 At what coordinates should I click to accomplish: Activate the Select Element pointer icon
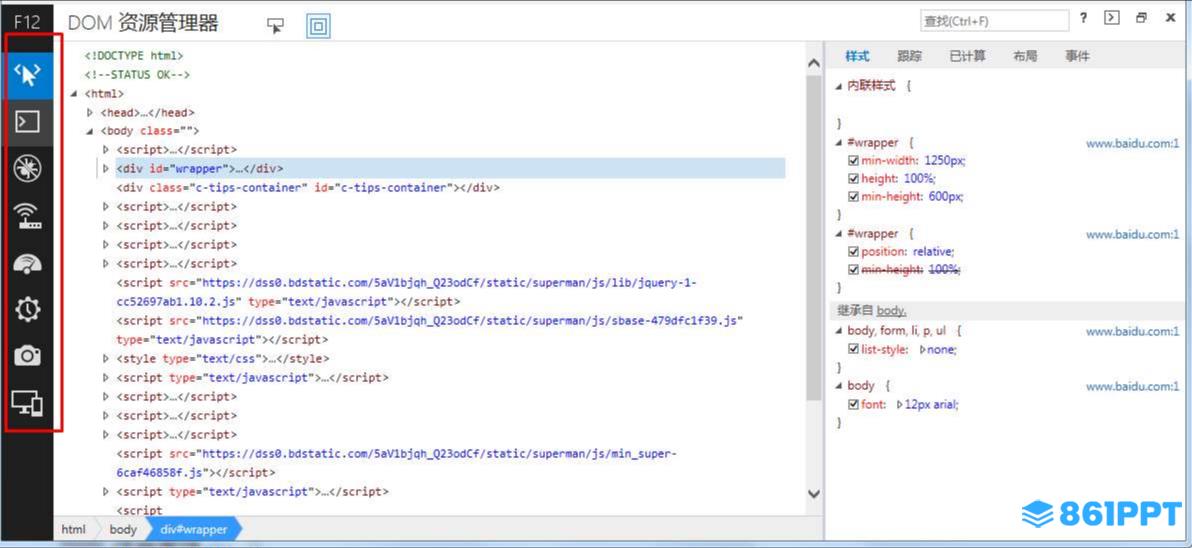275,25
